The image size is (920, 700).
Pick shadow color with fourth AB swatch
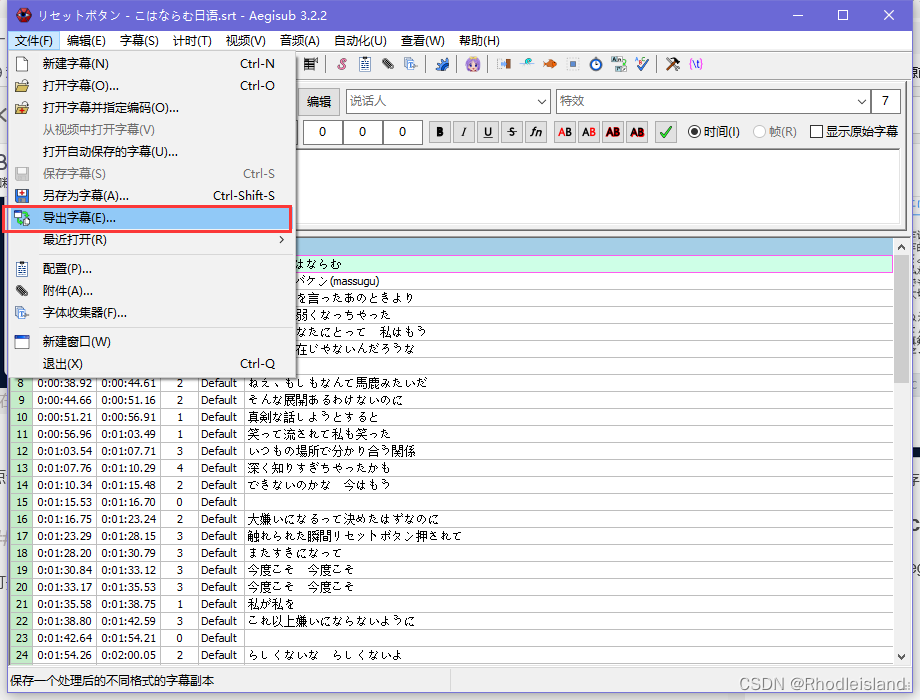[637, 132]
